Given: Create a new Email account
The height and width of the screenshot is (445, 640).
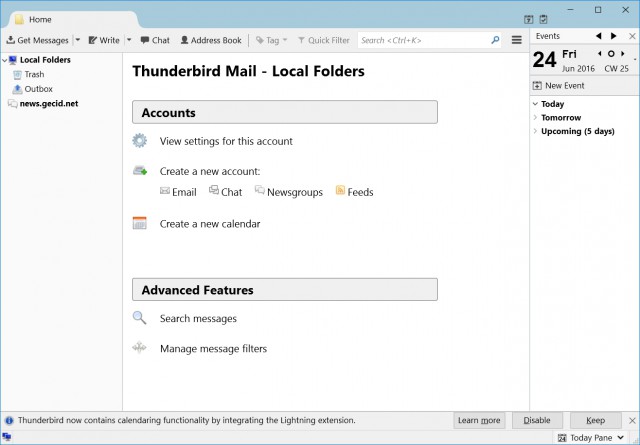Looking at the screenshot, I should 178,192.
